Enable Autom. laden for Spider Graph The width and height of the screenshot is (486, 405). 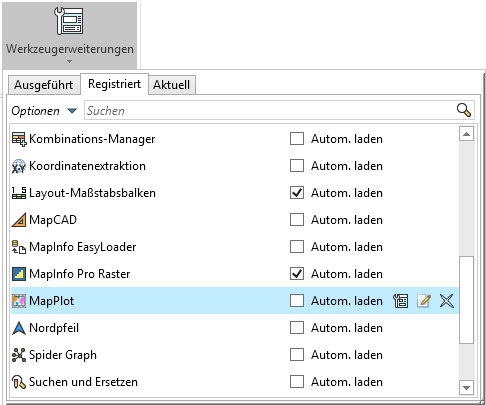pyautogui.click(x=297, y=355)
